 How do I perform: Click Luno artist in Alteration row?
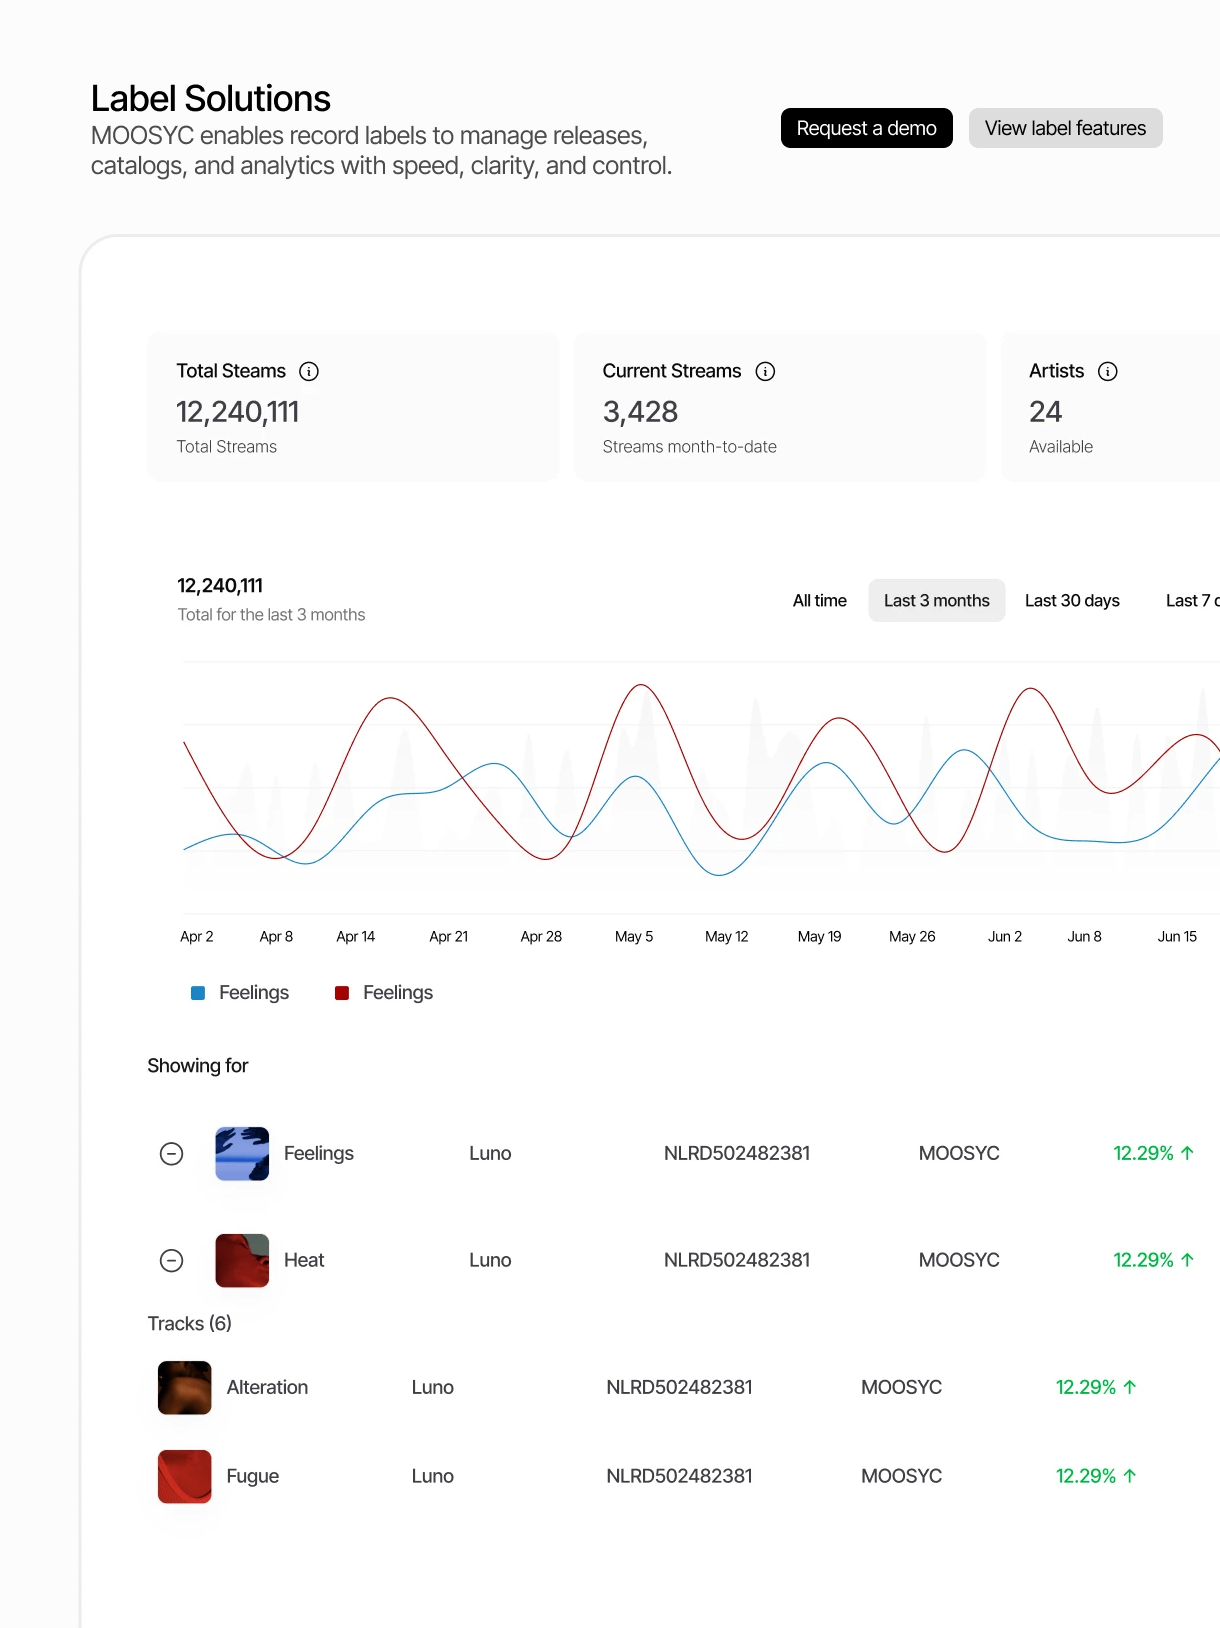[x=433, y=1387]
